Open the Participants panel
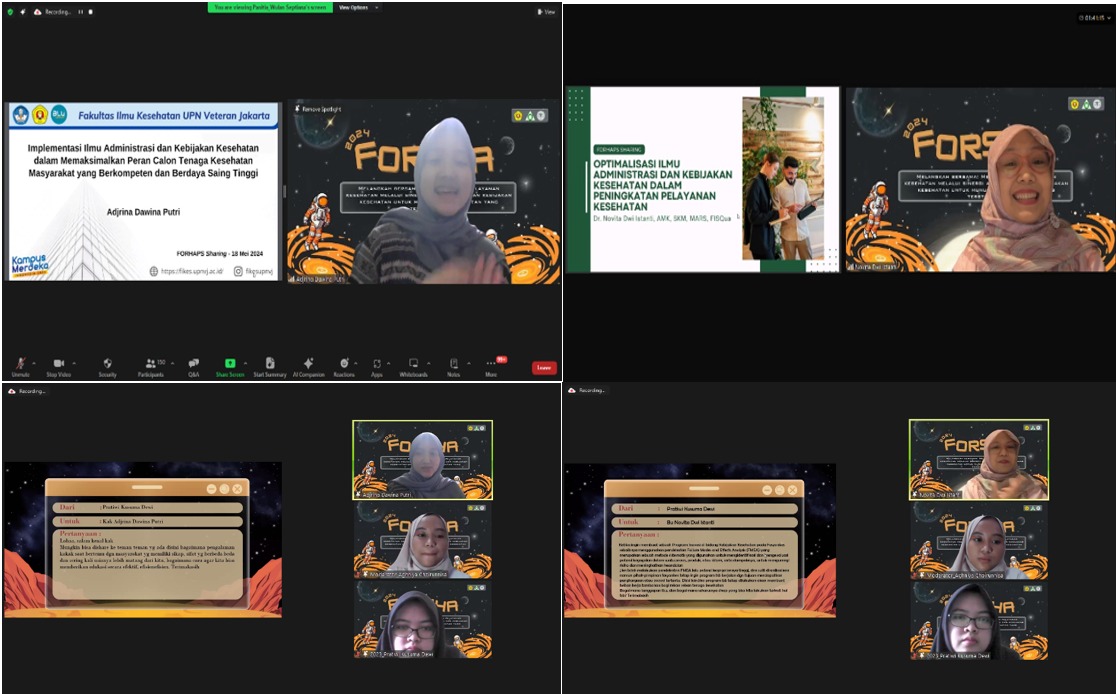The width and height of the screenshot is (1116, 694). click(x=150, y=364)
